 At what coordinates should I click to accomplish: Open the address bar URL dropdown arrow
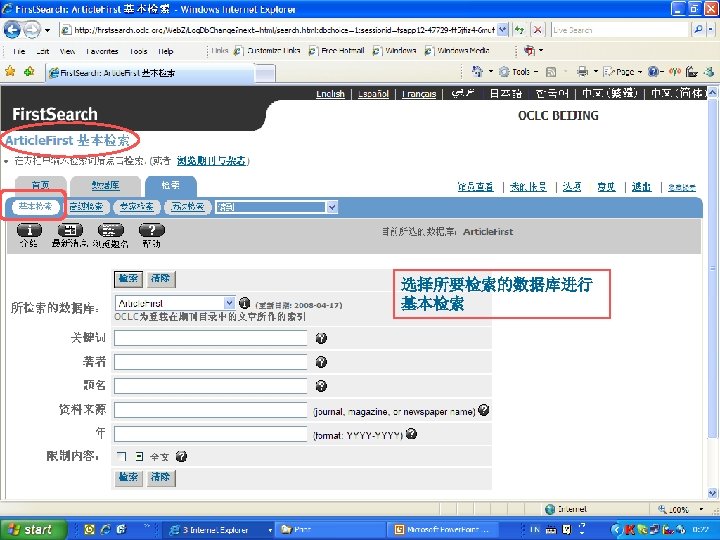pyautogui.click(x=503, y=30)
